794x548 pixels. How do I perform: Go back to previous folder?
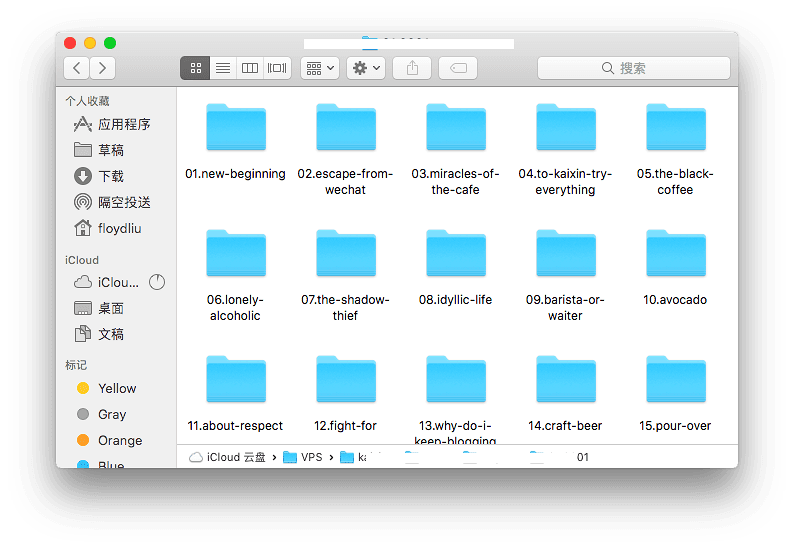(77, 68)
